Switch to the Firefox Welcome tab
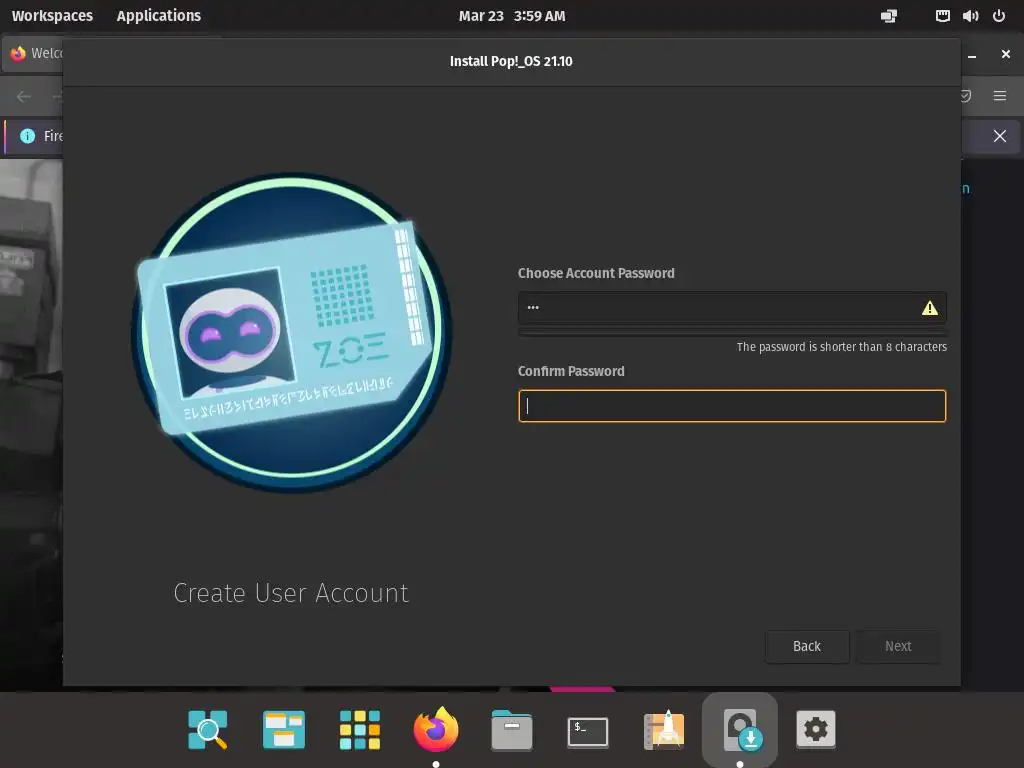The image size is (1024, 768). point(36,54)
